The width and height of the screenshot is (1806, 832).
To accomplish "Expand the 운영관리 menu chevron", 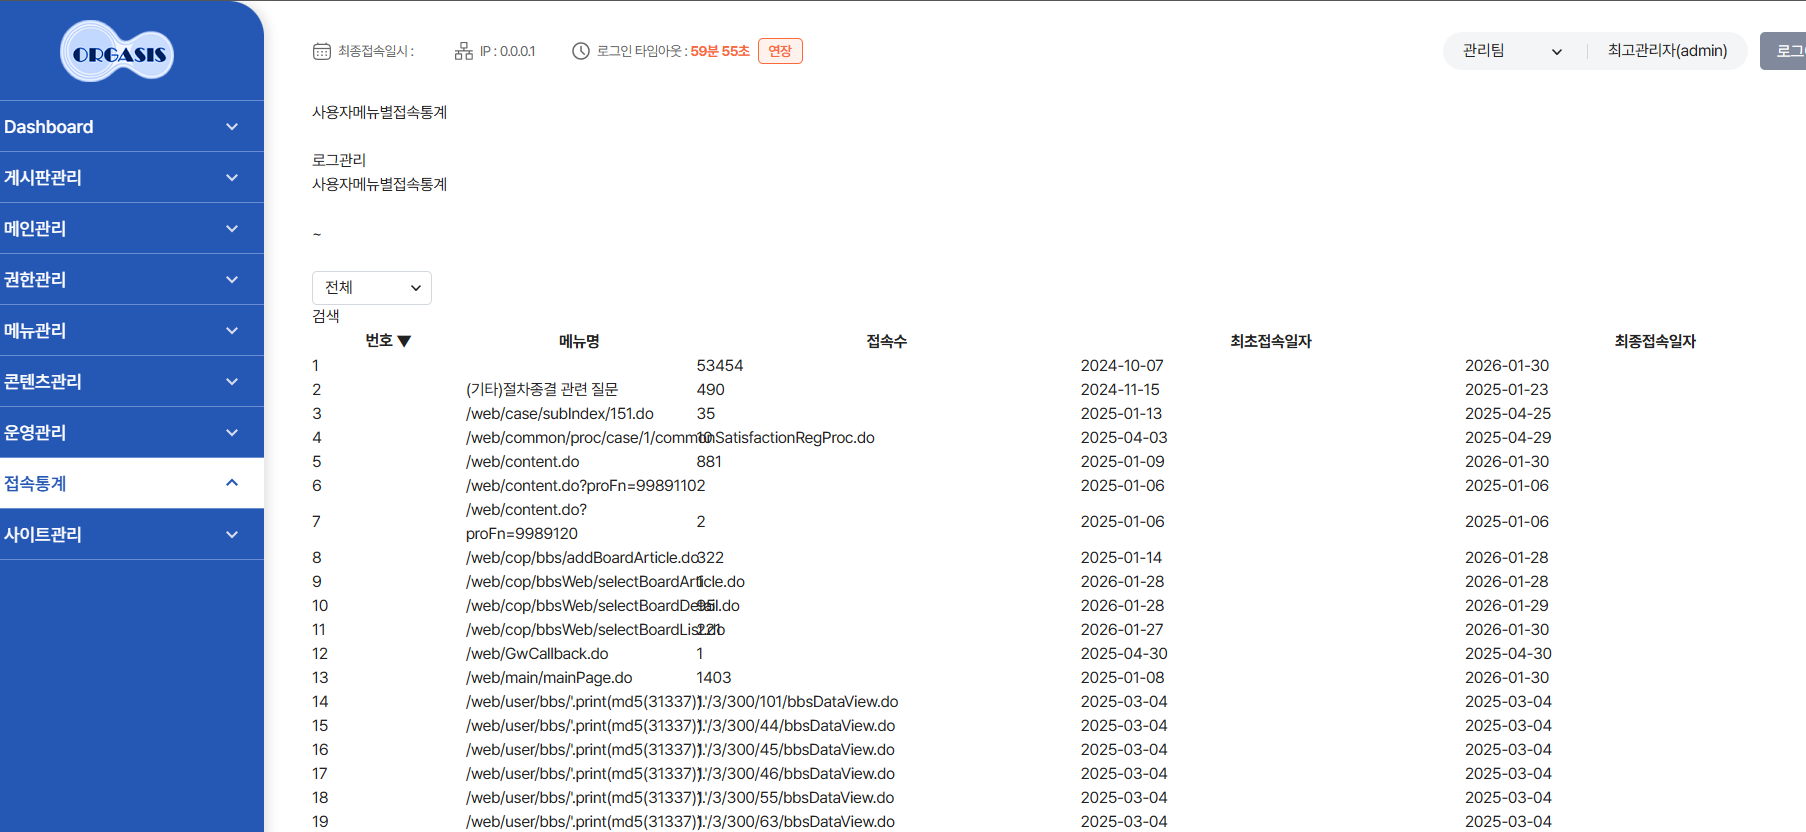I will tap(232, 433).
